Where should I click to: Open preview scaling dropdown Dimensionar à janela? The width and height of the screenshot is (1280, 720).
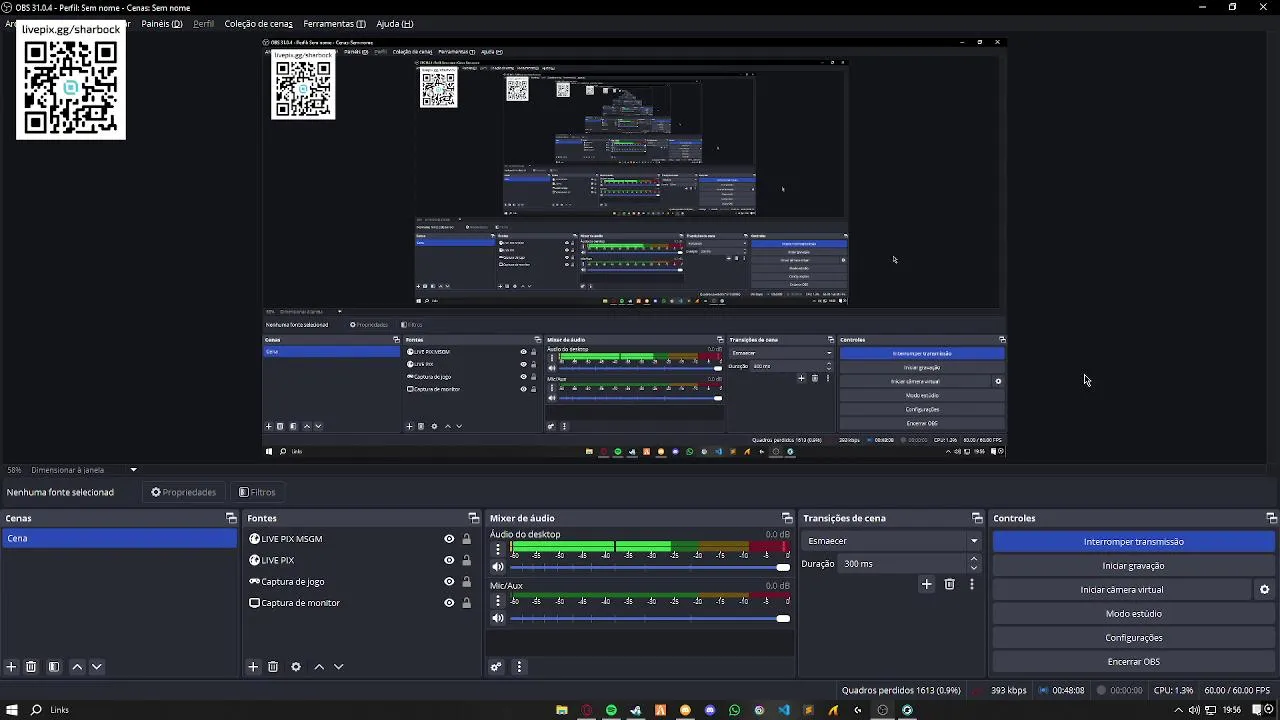pyautogui.click(x=84, y=470)
